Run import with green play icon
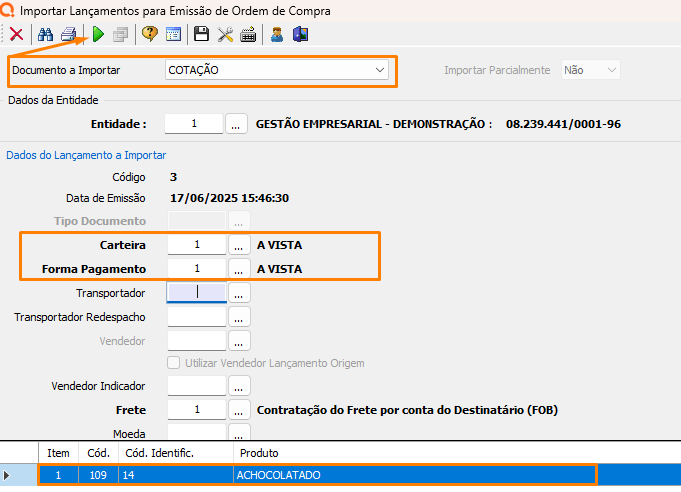The width and height of the screenshot is (681, 492). [99, 34]
